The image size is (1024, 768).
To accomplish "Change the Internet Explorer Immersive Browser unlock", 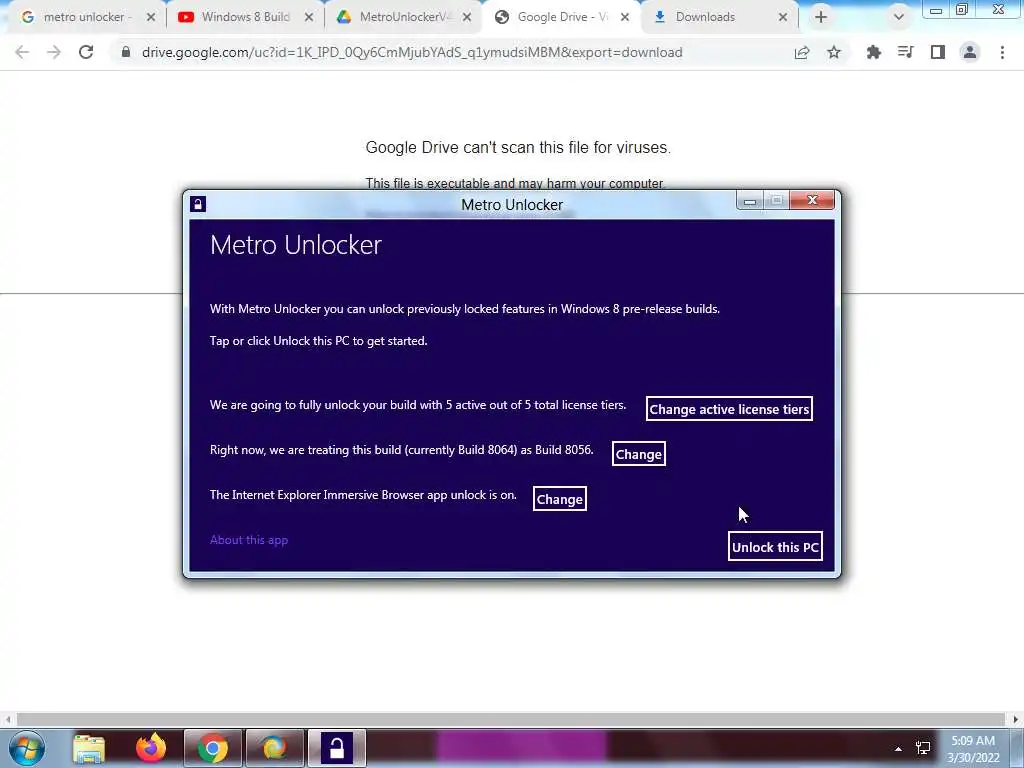I will pyautogui.click(x=560, y=499).
